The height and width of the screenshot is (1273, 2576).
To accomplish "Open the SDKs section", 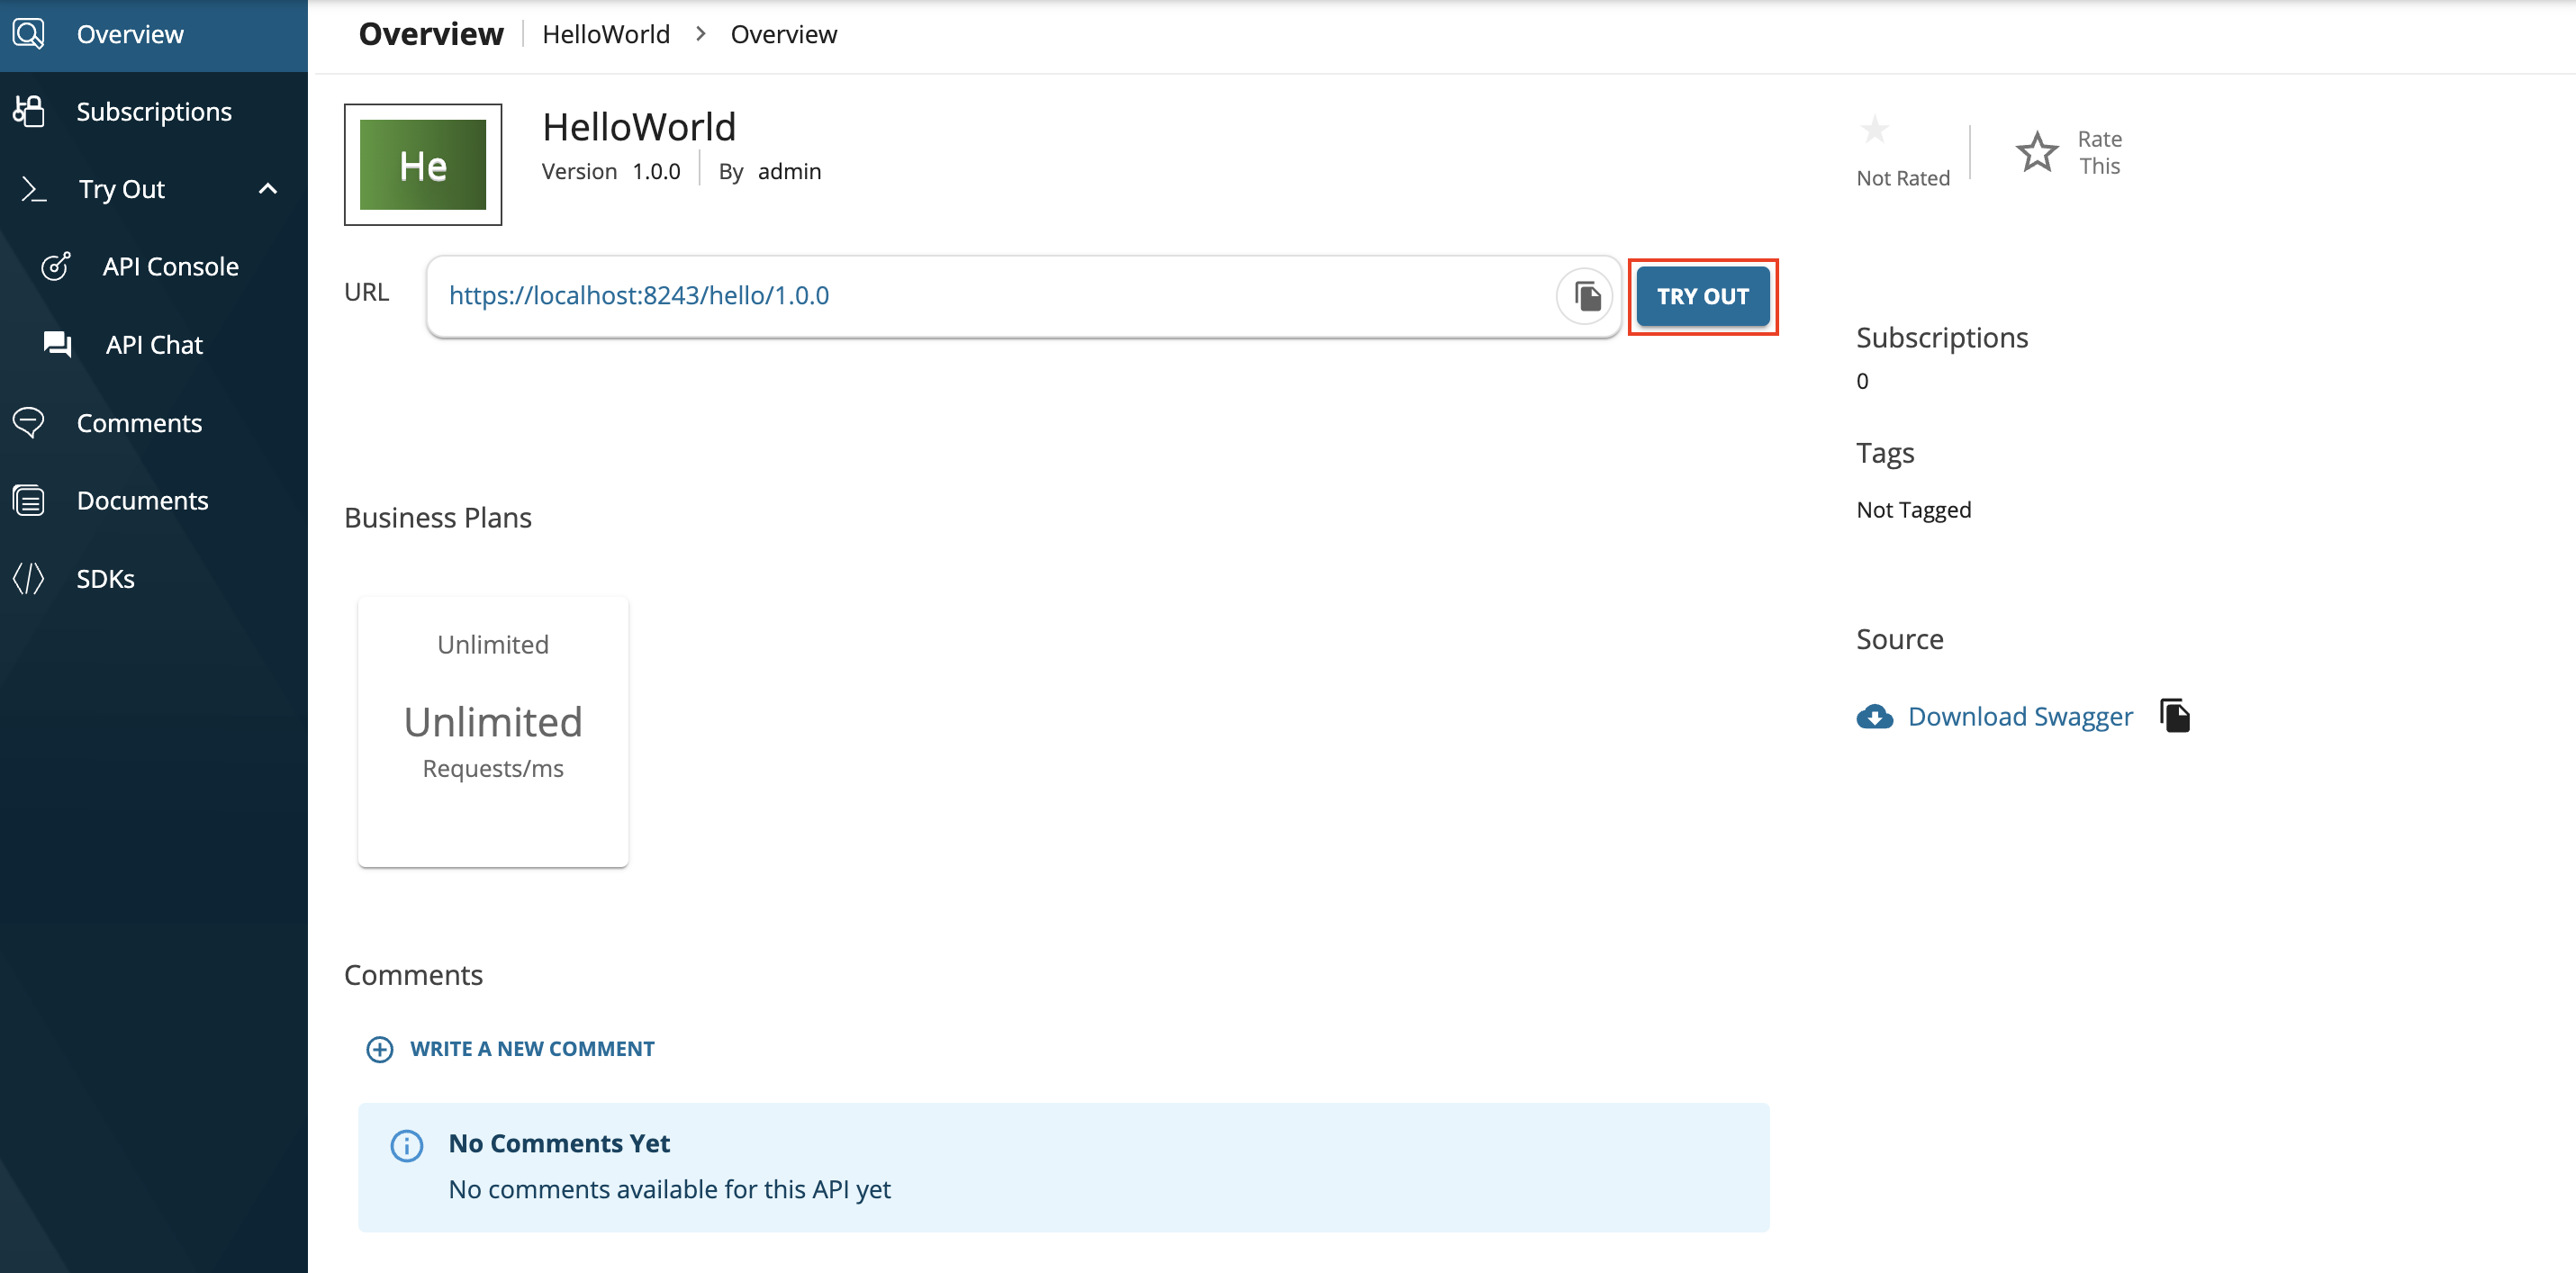I will [105, 579].
